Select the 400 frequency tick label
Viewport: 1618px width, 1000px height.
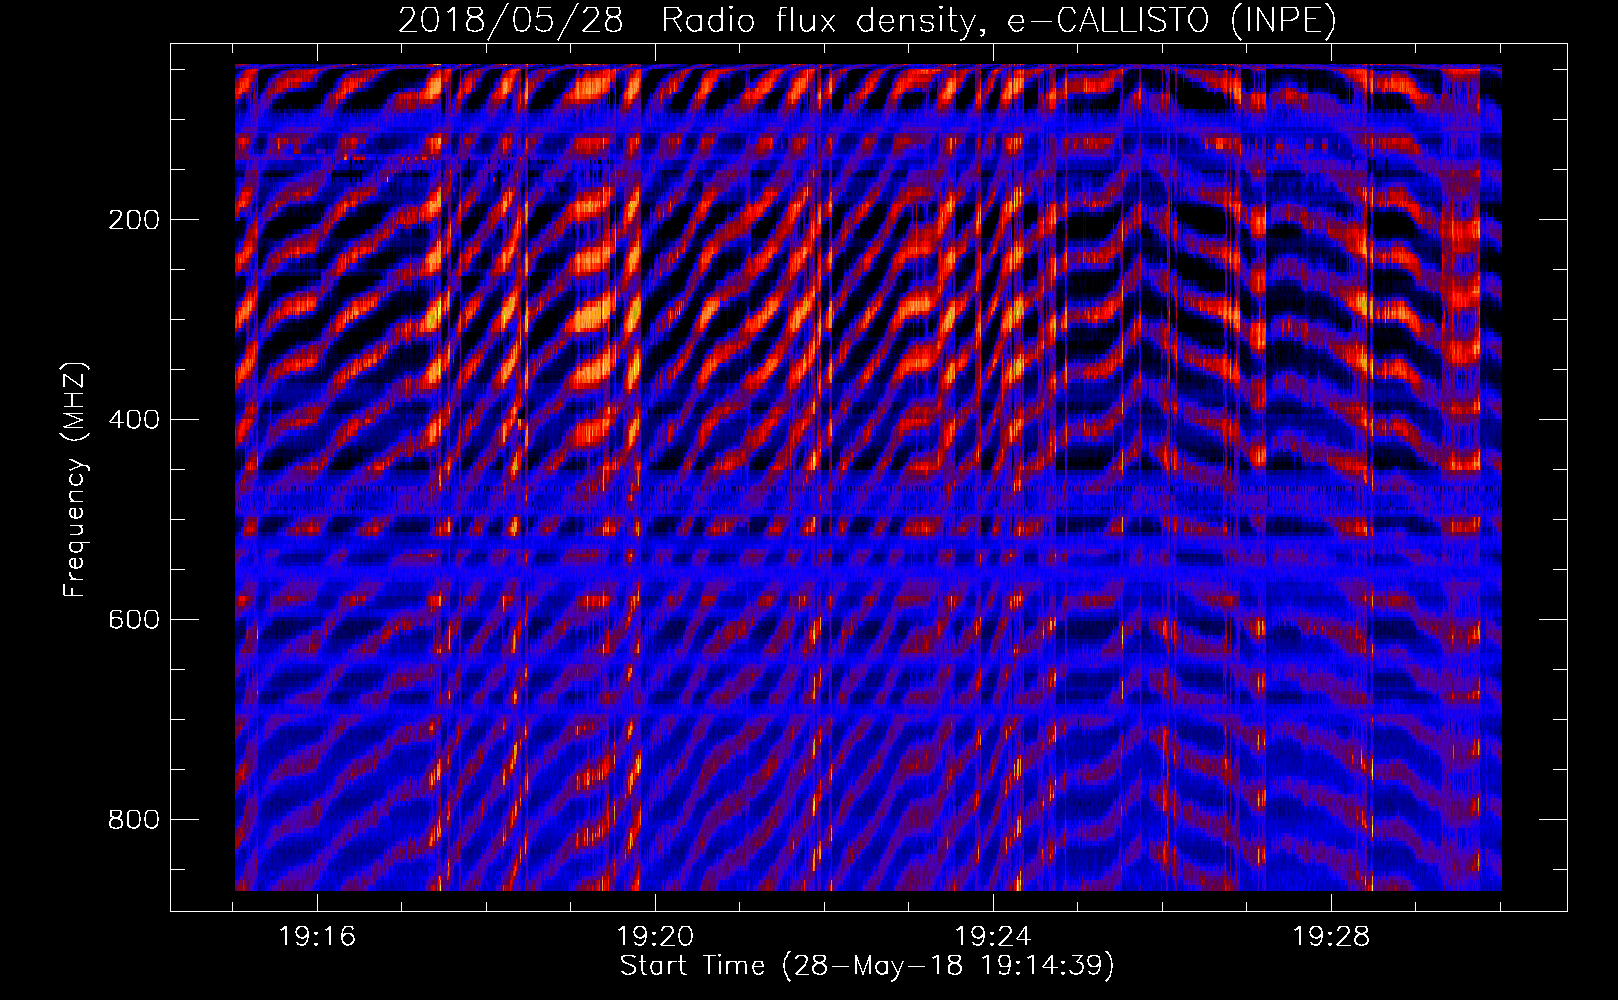pos(134,420)
